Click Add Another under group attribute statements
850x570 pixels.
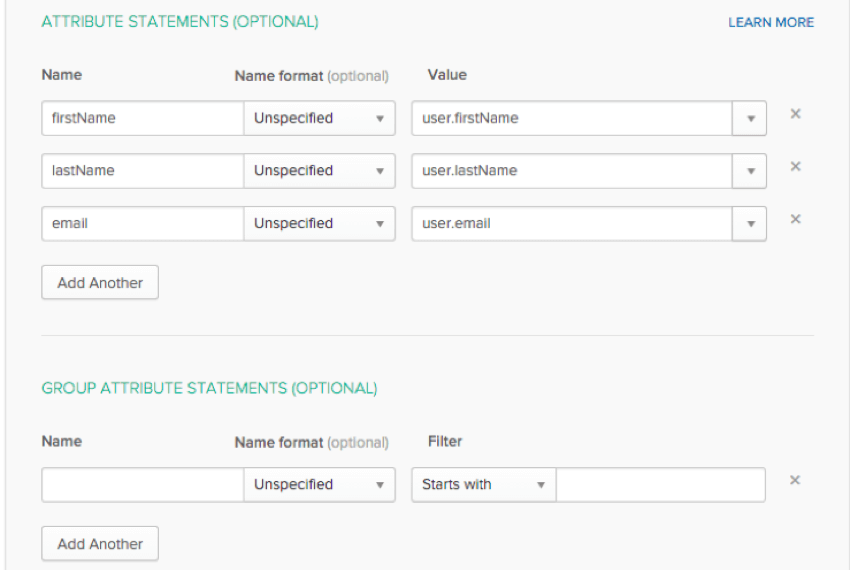(x=100, y=544)
